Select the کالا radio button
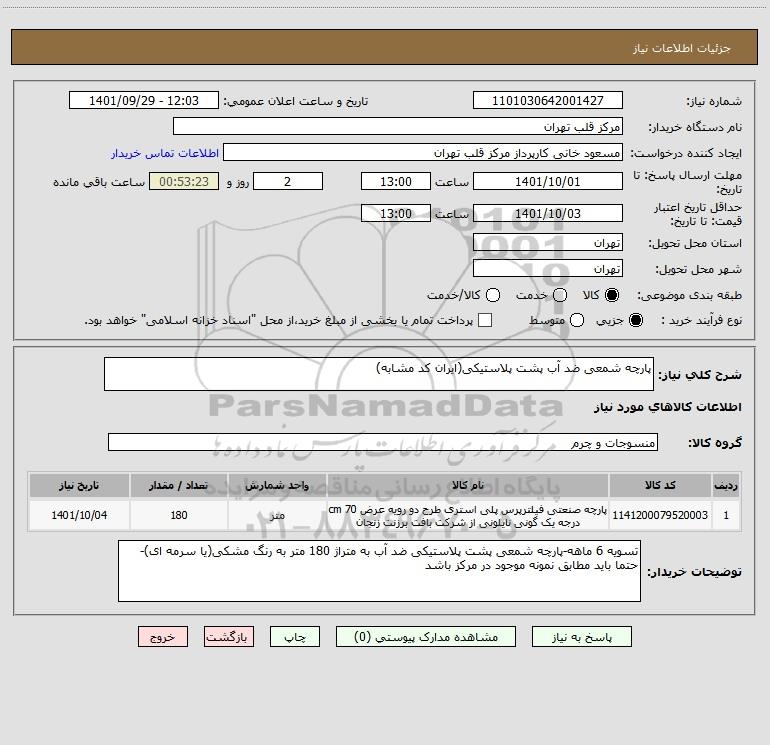 pyautogui.click(x=612, y=295)
